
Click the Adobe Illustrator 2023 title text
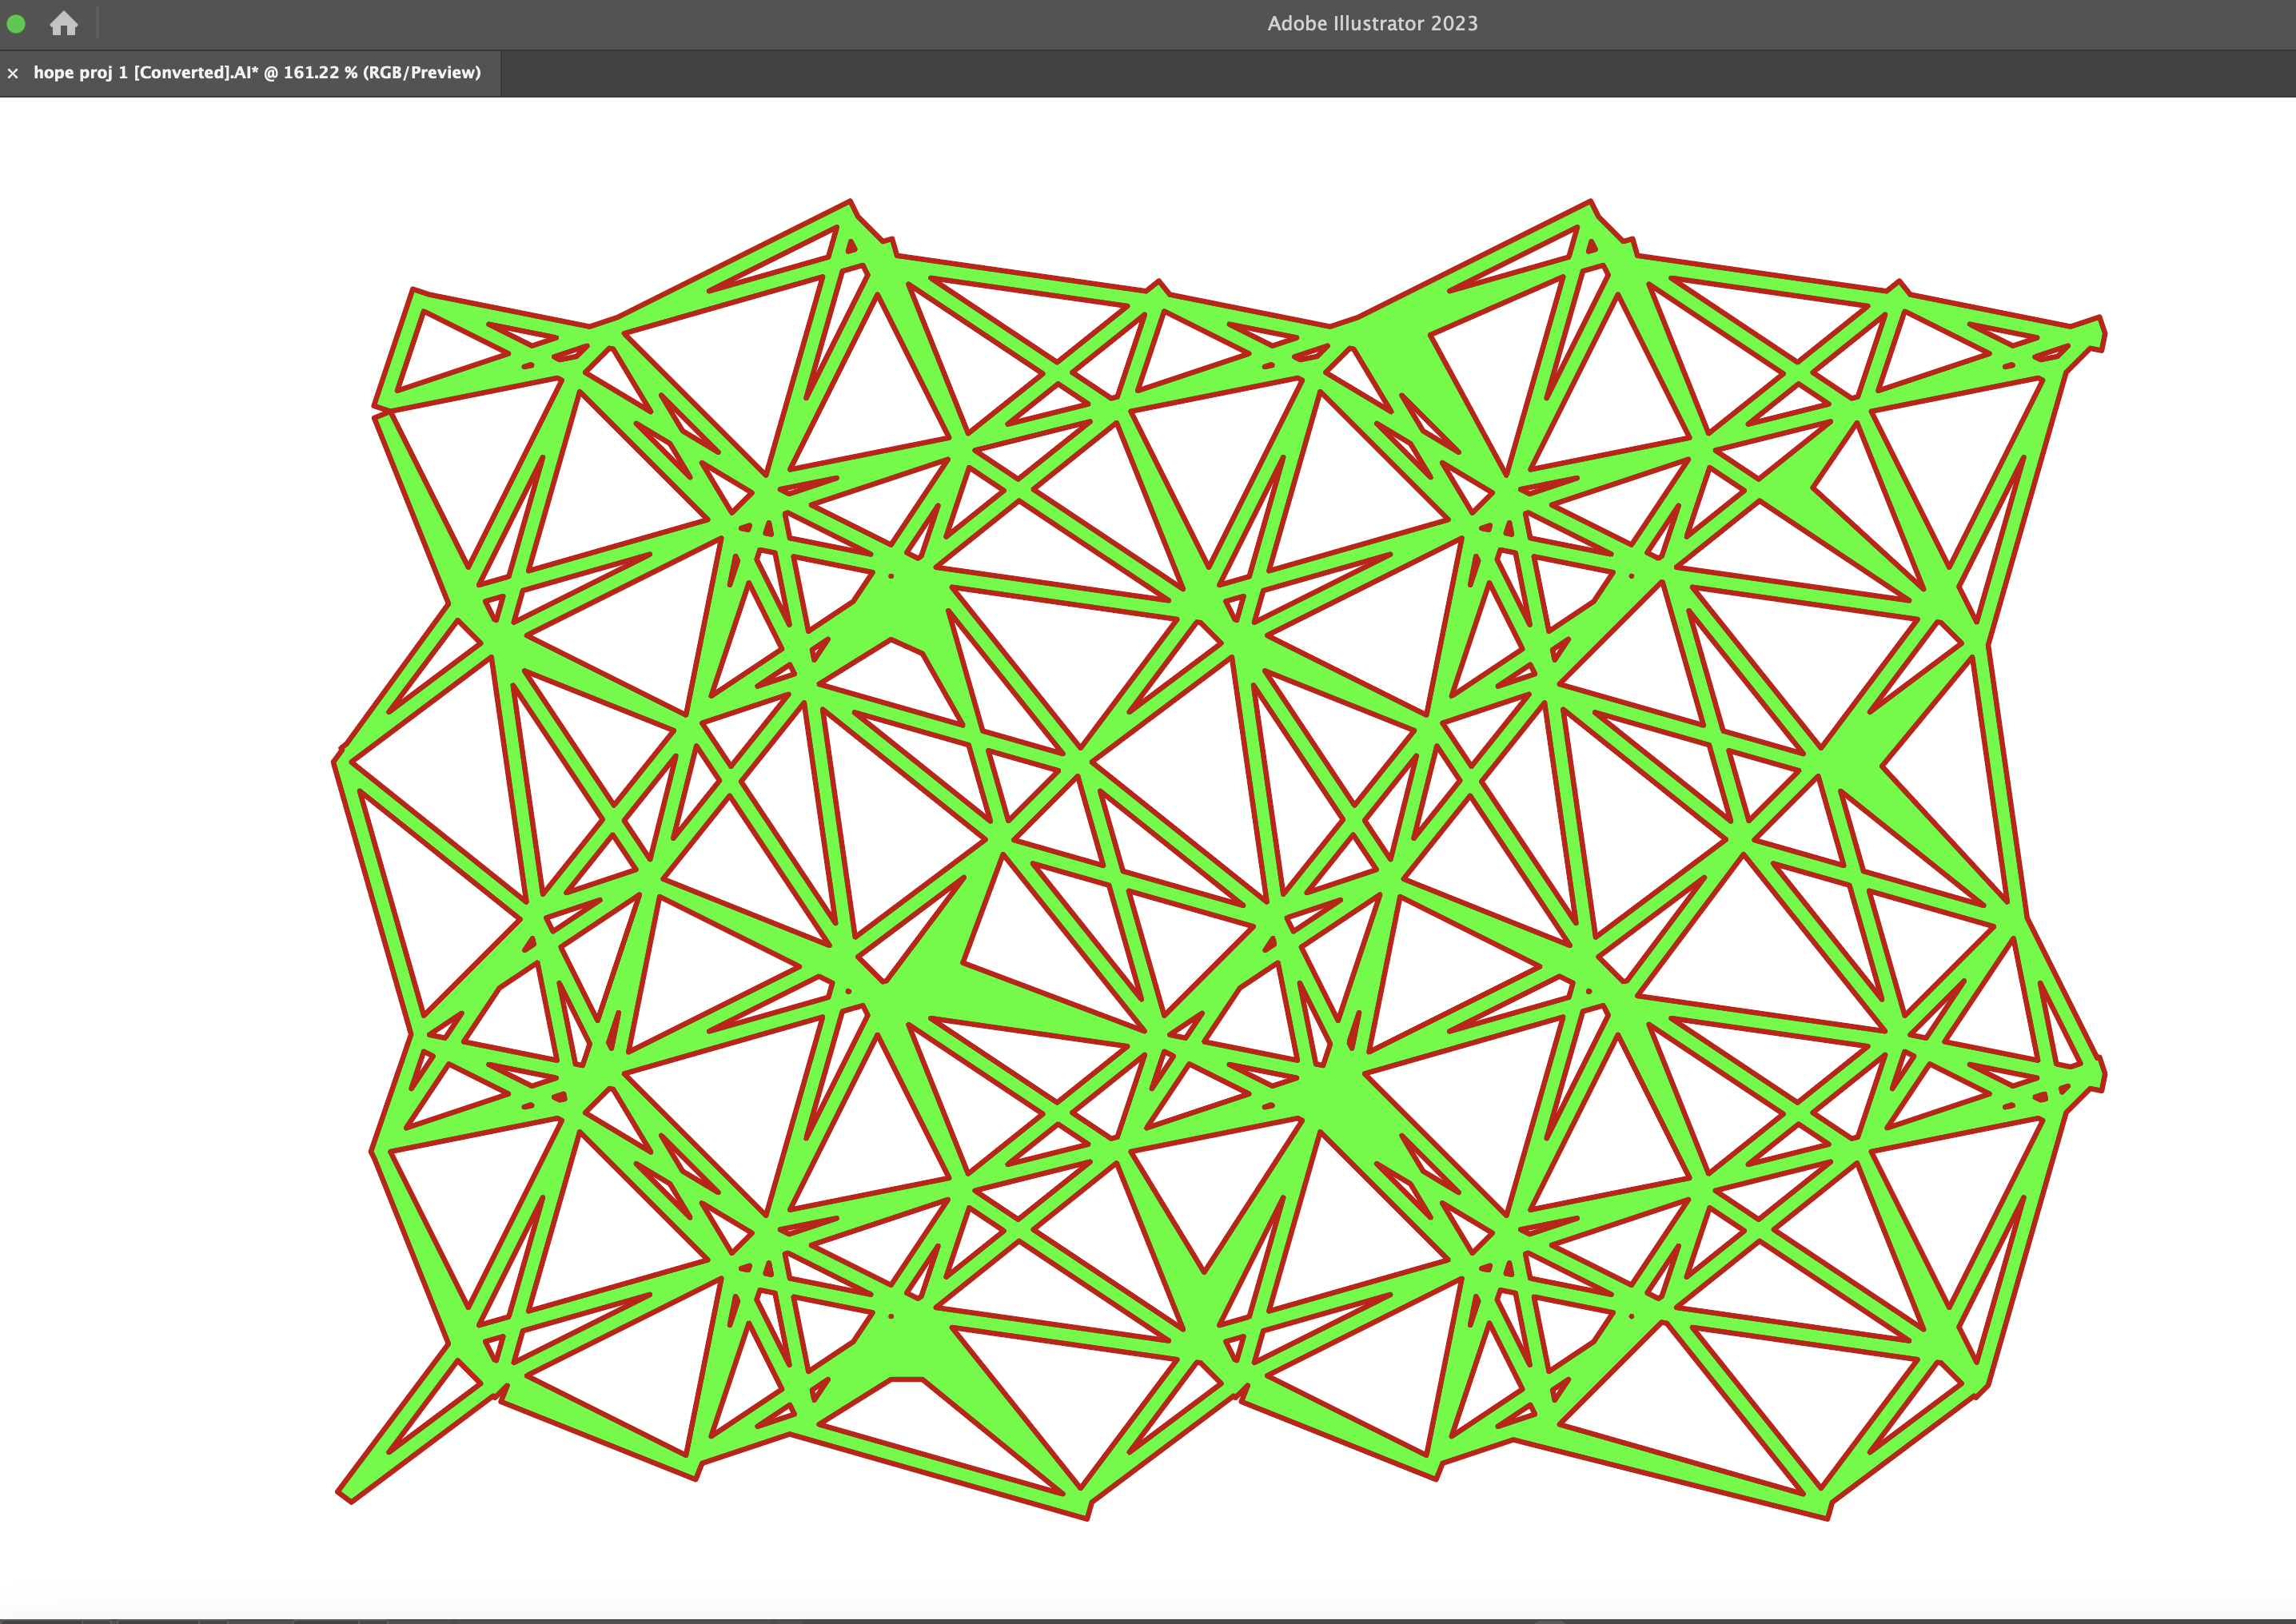click(x=1372, y=23)
